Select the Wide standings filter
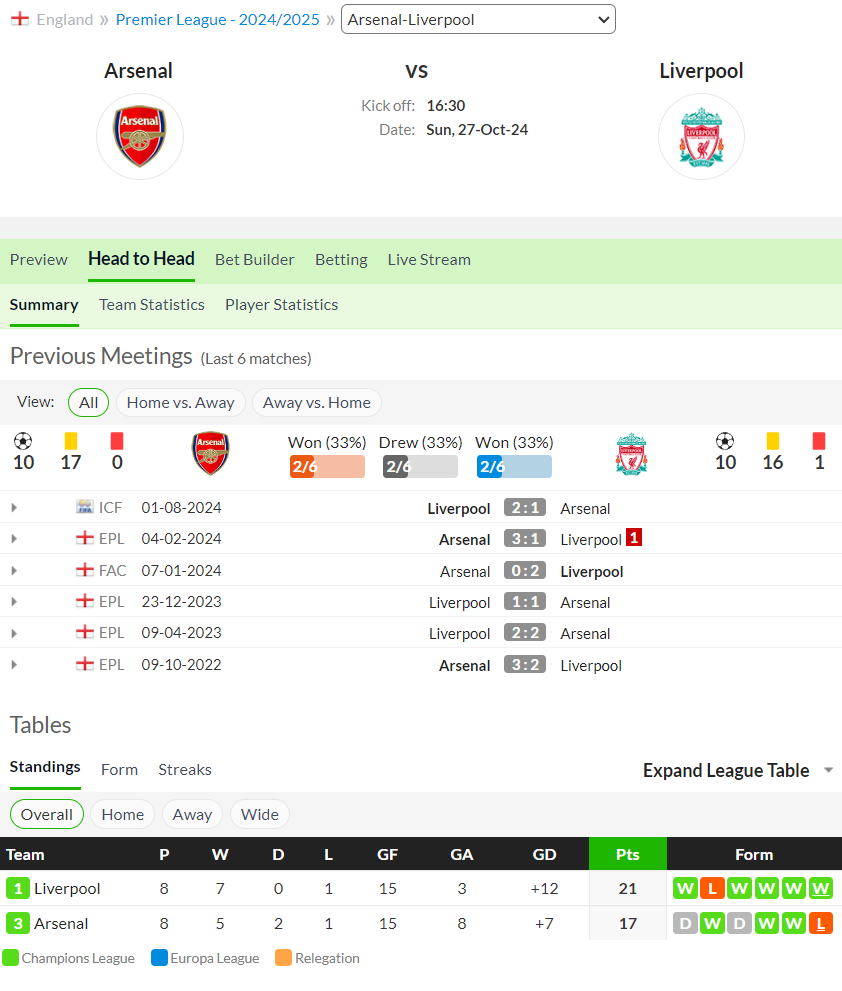842x991 pixels. click(260, 815)
